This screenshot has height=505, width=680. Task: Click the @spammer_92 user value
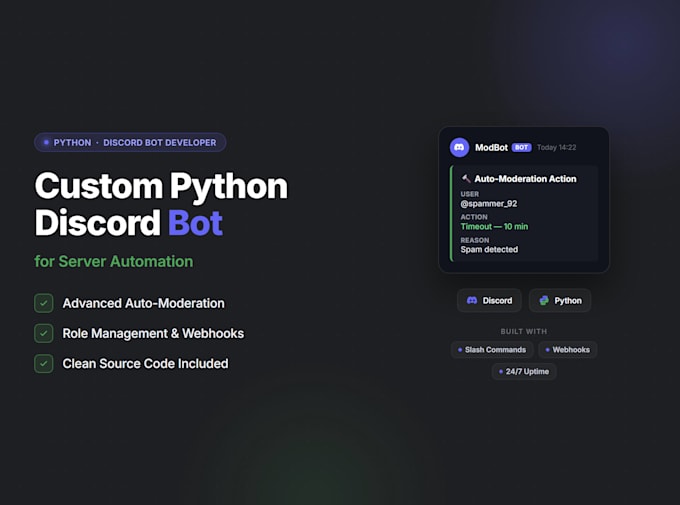click(489, 203)
